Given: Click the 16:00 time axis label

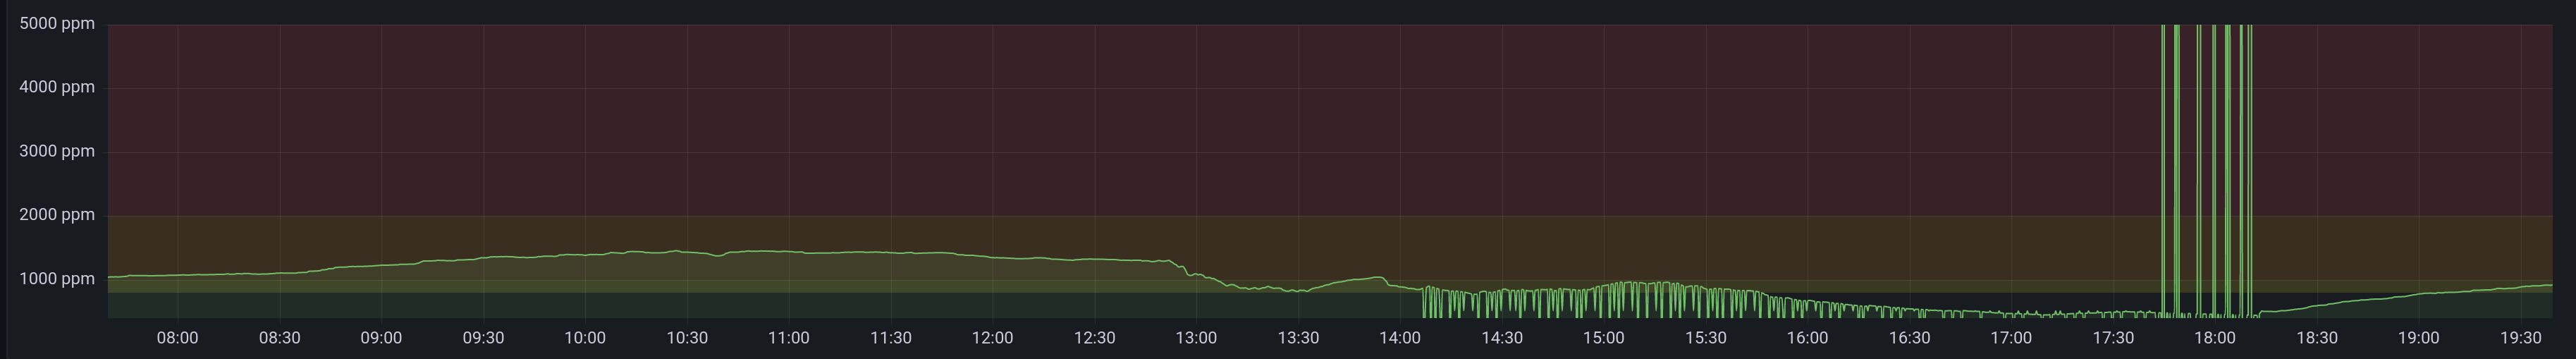Looking at the screenshot, I should pyautogui.click(x=1807, y=338).
